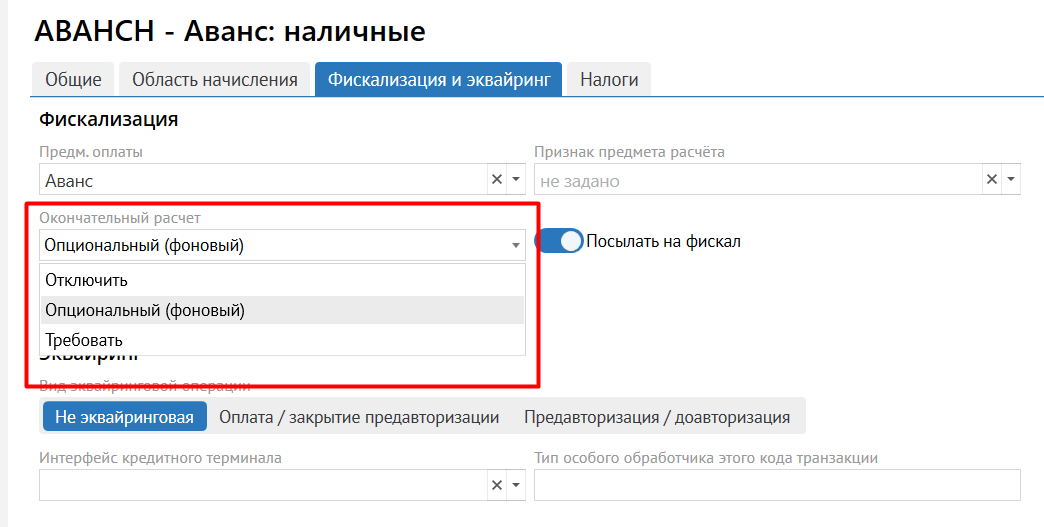Clear the Интерфейс кредитного терминала field

coord(497,485)
